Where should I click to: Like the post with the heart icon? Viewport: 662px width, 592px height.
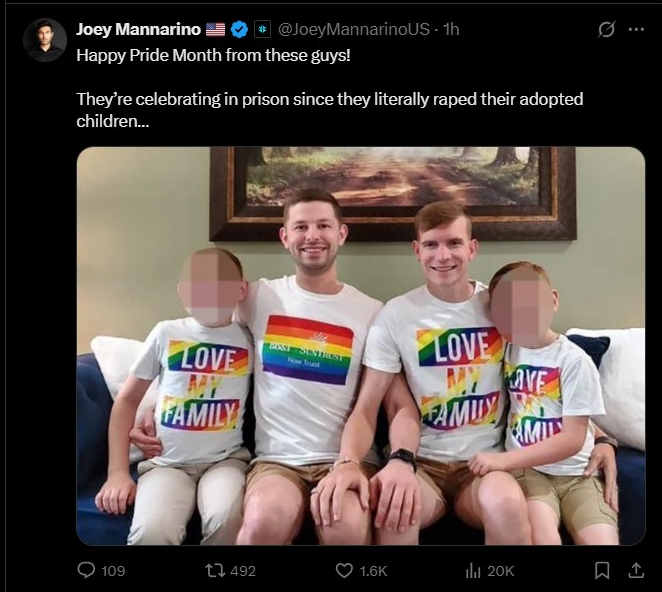pyautogui.click(x=344, y=570)
